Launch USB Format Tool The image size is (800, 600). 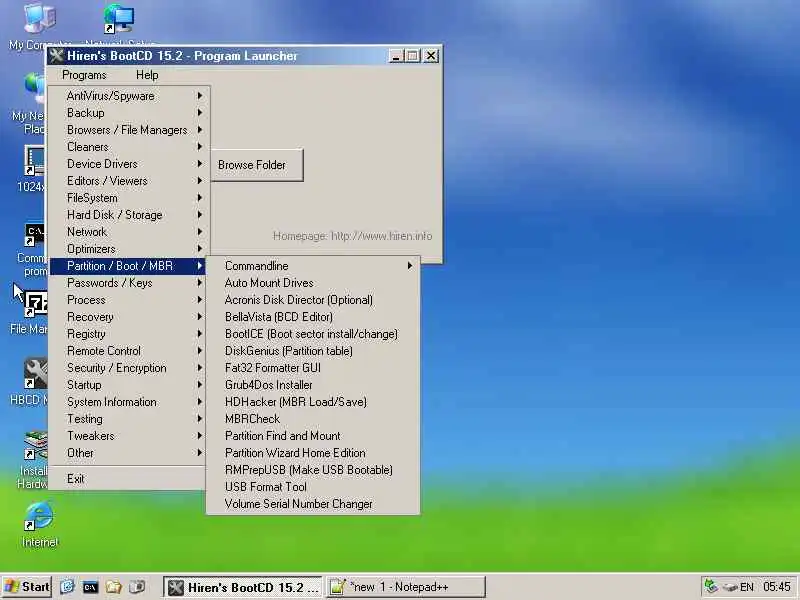pos(313,487)
